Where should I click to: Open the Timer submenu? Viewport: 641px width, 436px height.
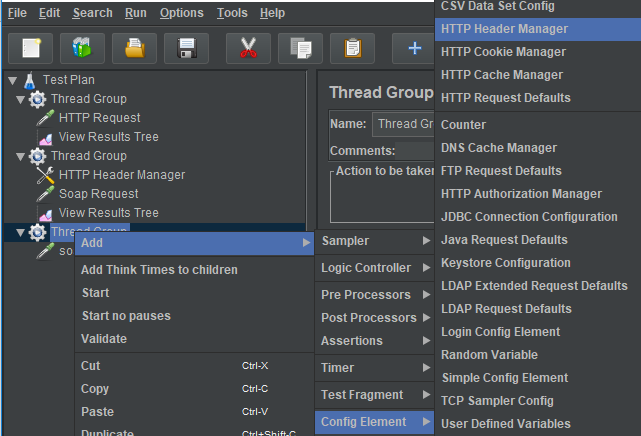374,368
